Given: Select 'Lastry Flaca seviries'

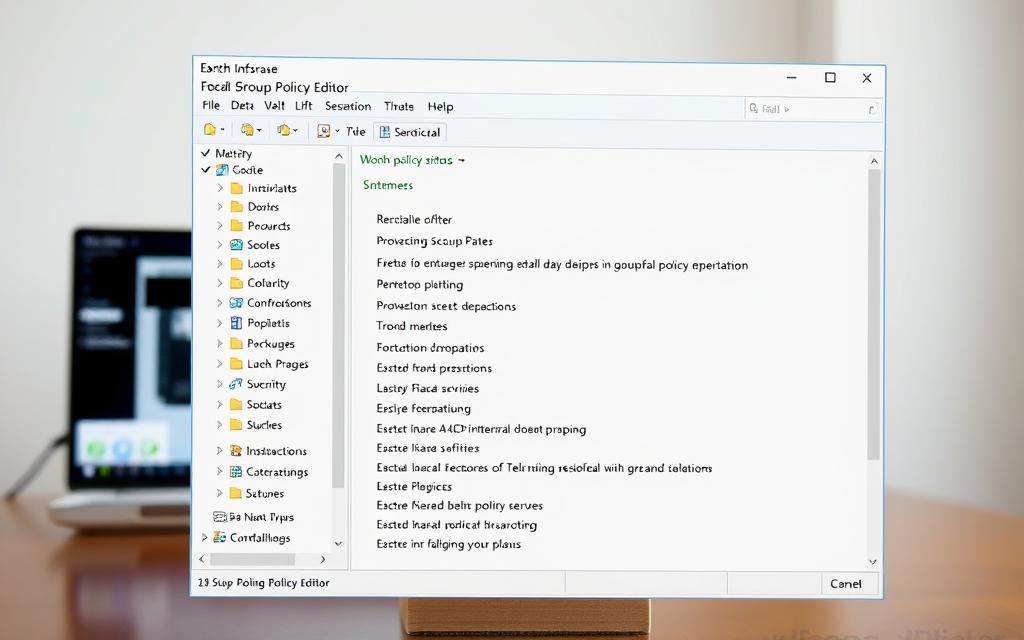Looking at the screenshot, I should click(428, 389).
